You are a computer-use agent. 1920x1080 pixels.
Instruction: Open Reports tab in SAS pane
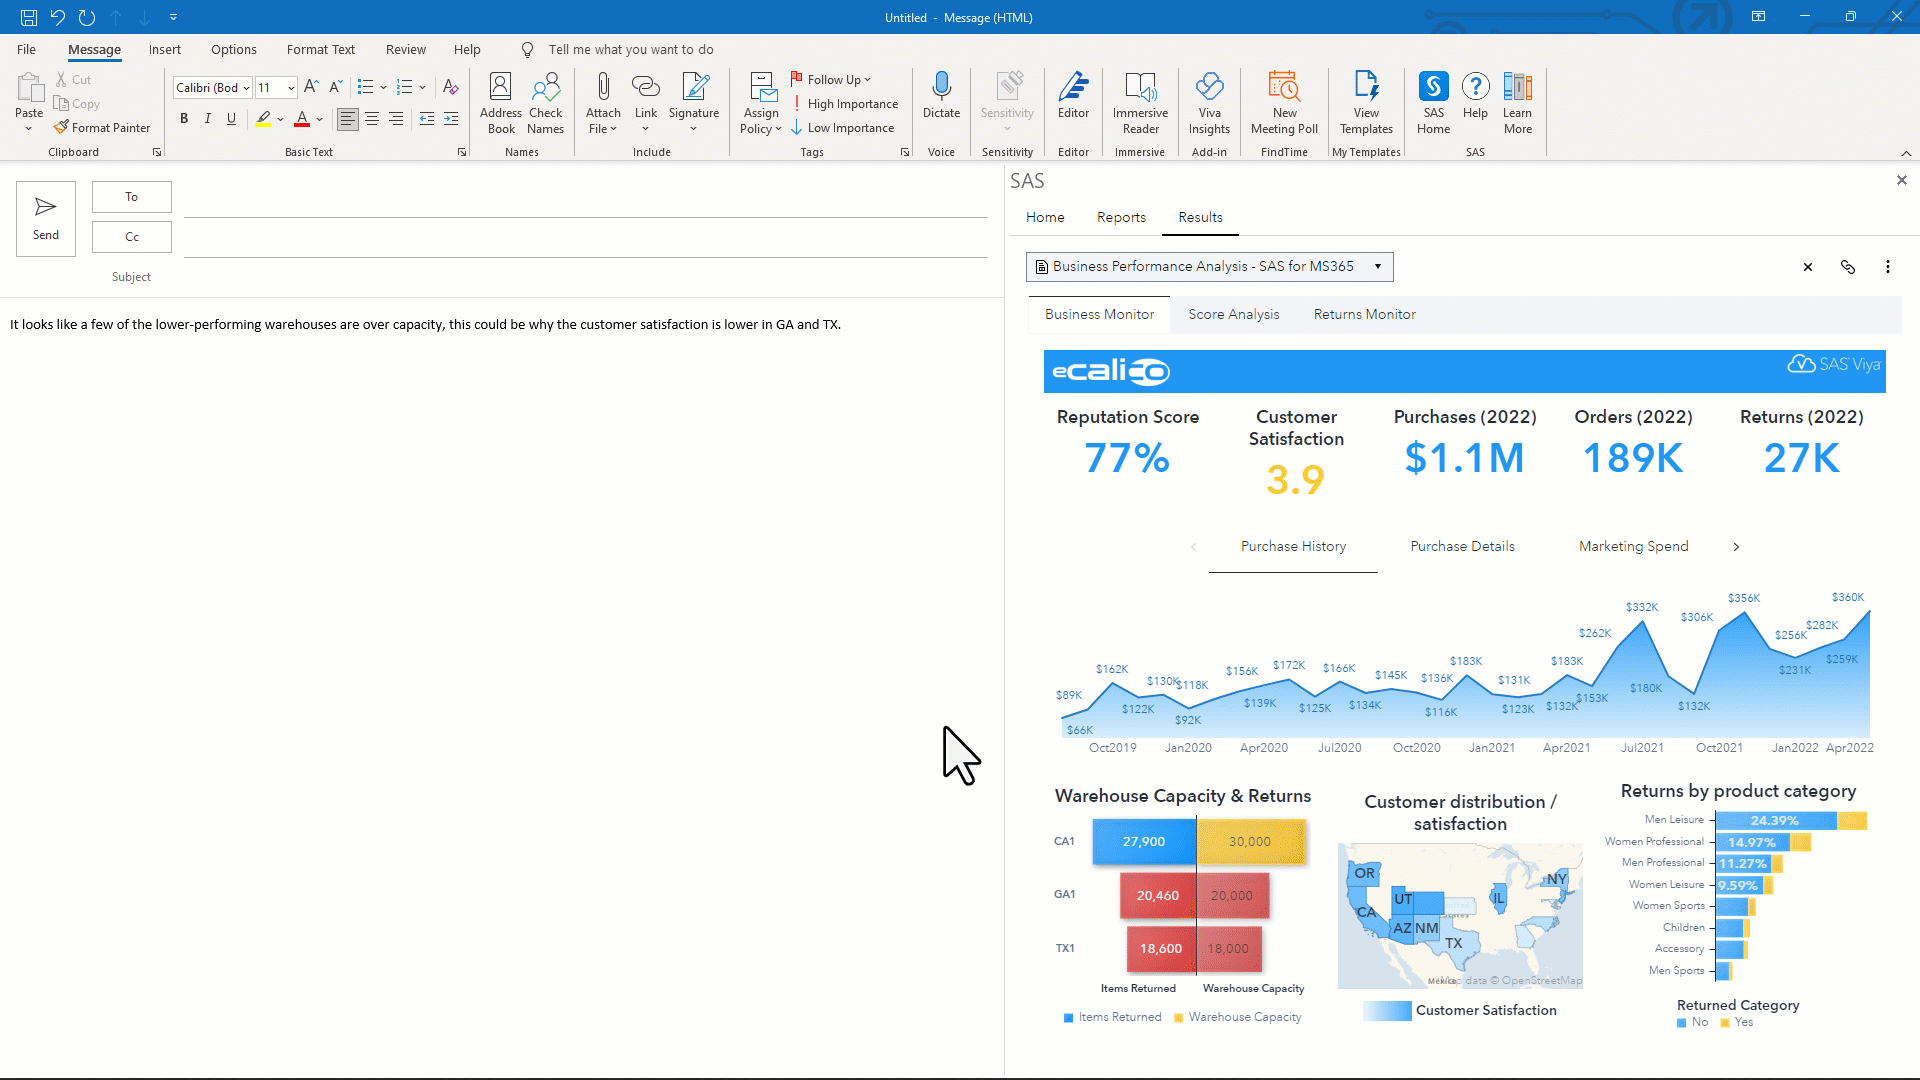pos(1121,217)
